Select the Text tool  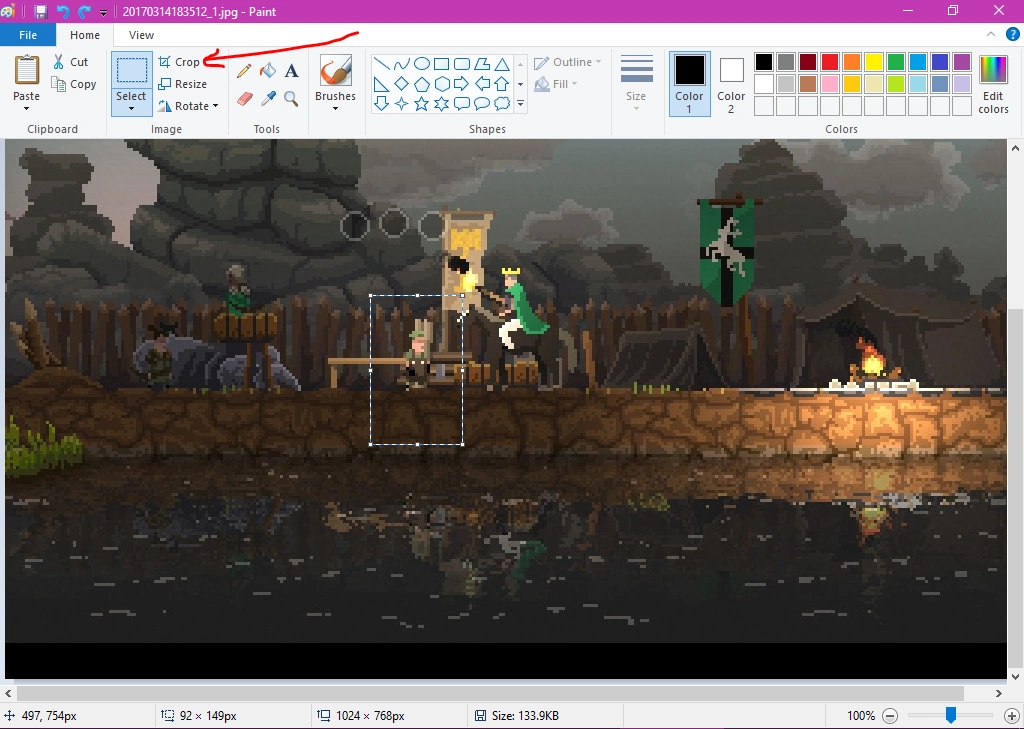291,71
